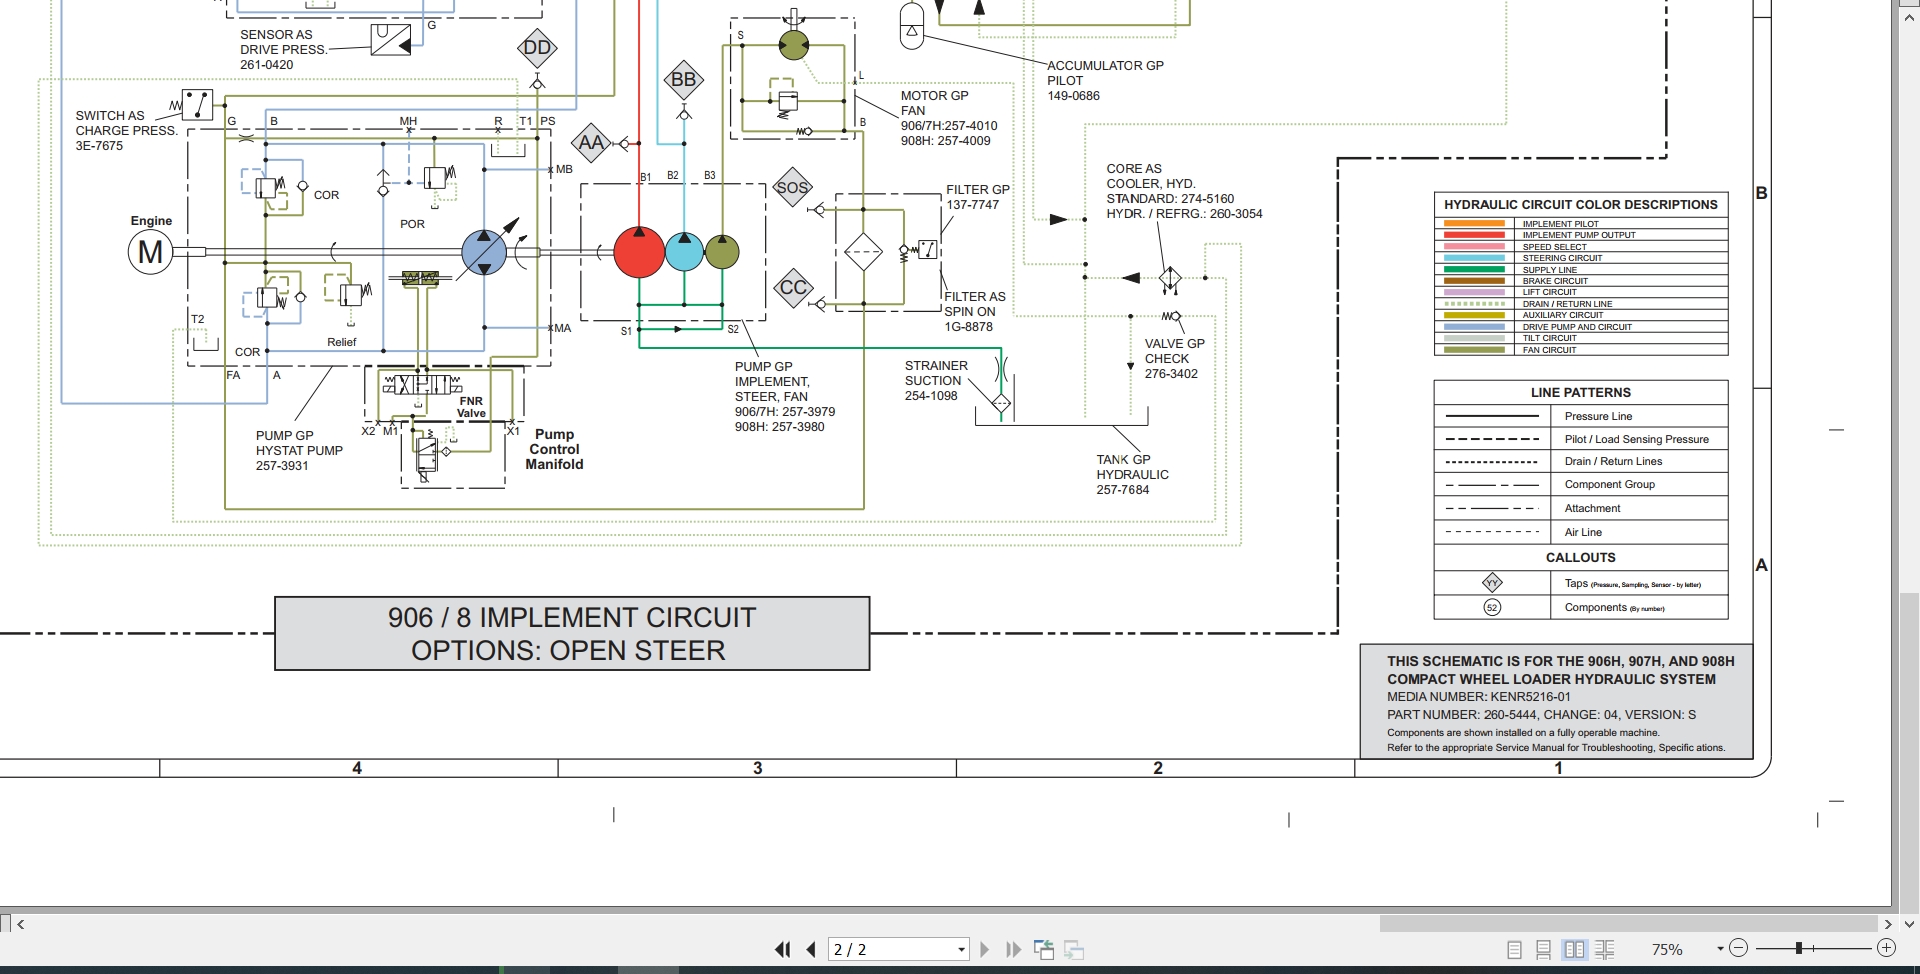The height and width of the screenshot is (974, 1920).
Task: Click the CC pressure tap diamond
Action: pos(793,288)
